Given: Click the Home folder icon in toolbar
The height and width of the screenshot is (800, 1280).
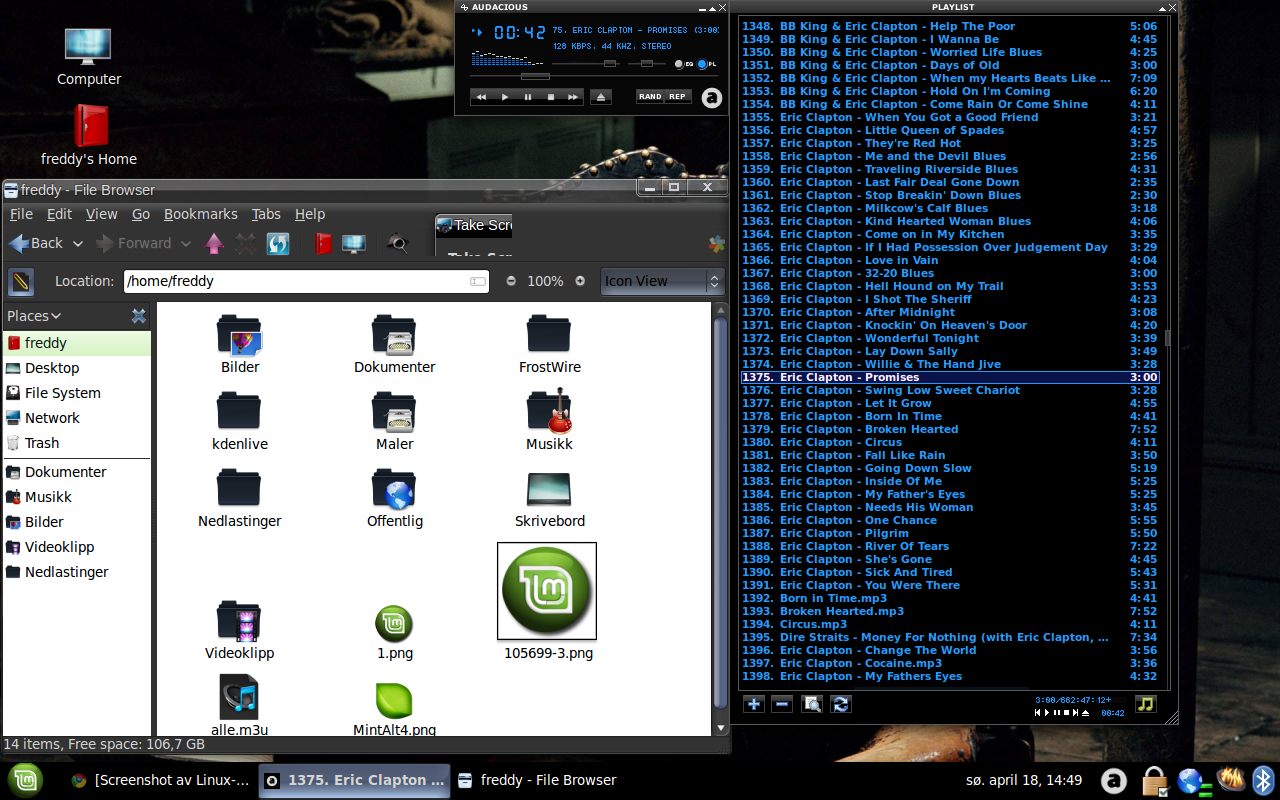Looking at the screenshot, I should point(323,243).
